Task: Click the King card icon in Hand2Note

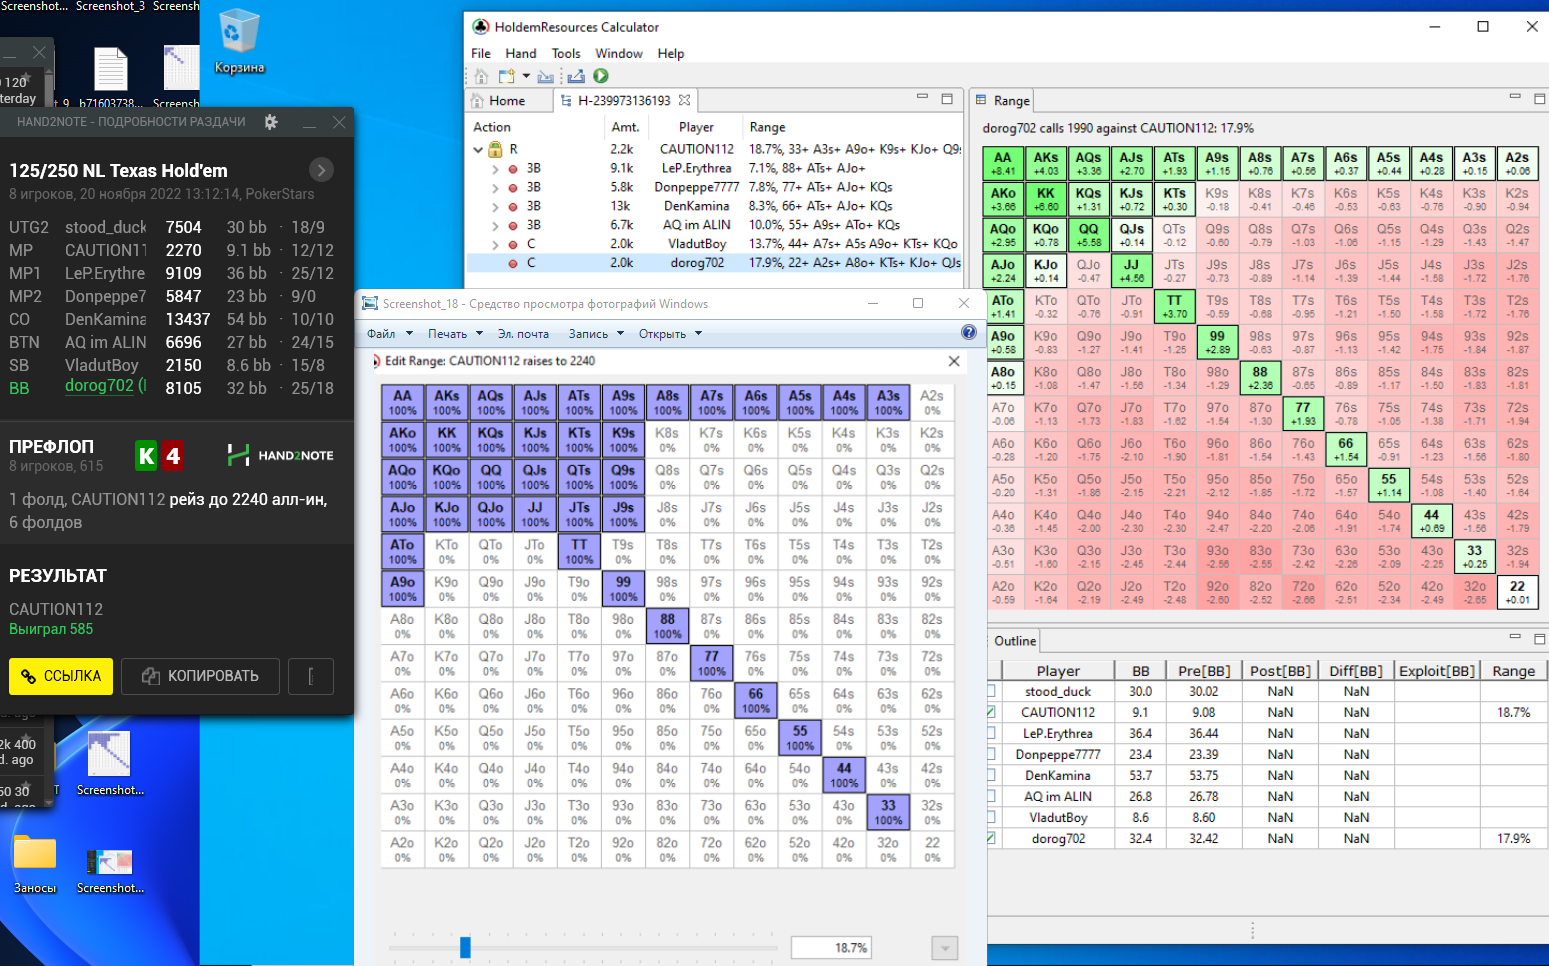Action: (x=146, y=456)
